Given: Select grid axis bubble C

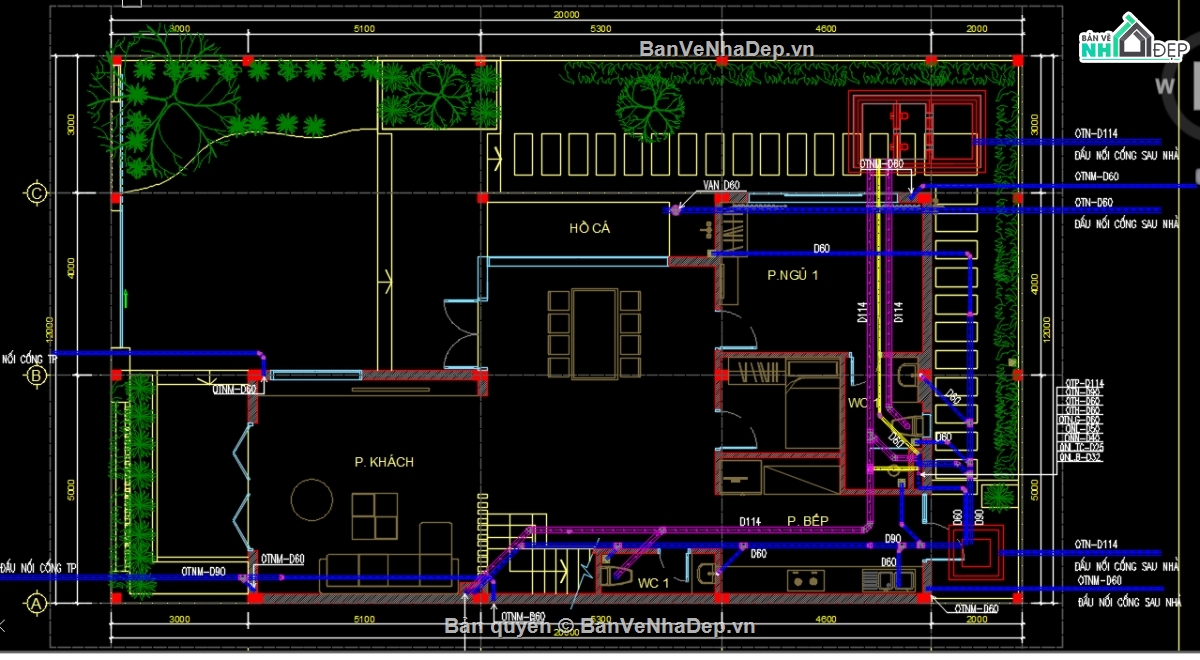Looking at the screenshot, I should (x=37, y=192).
